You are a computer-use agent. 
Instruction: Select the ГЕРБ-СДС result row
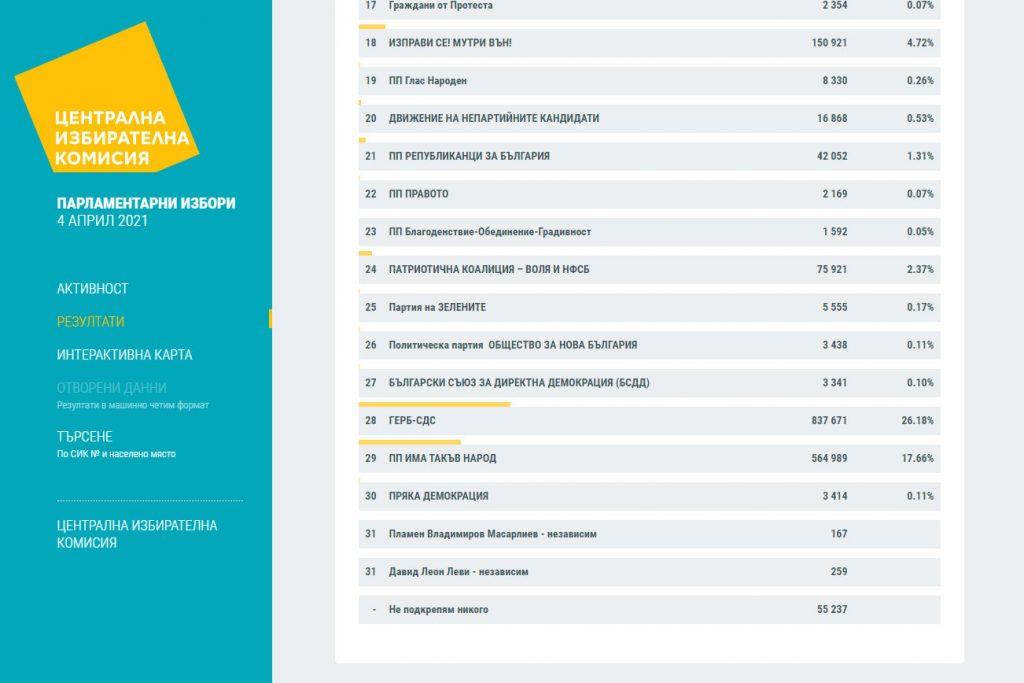[648, 421]
